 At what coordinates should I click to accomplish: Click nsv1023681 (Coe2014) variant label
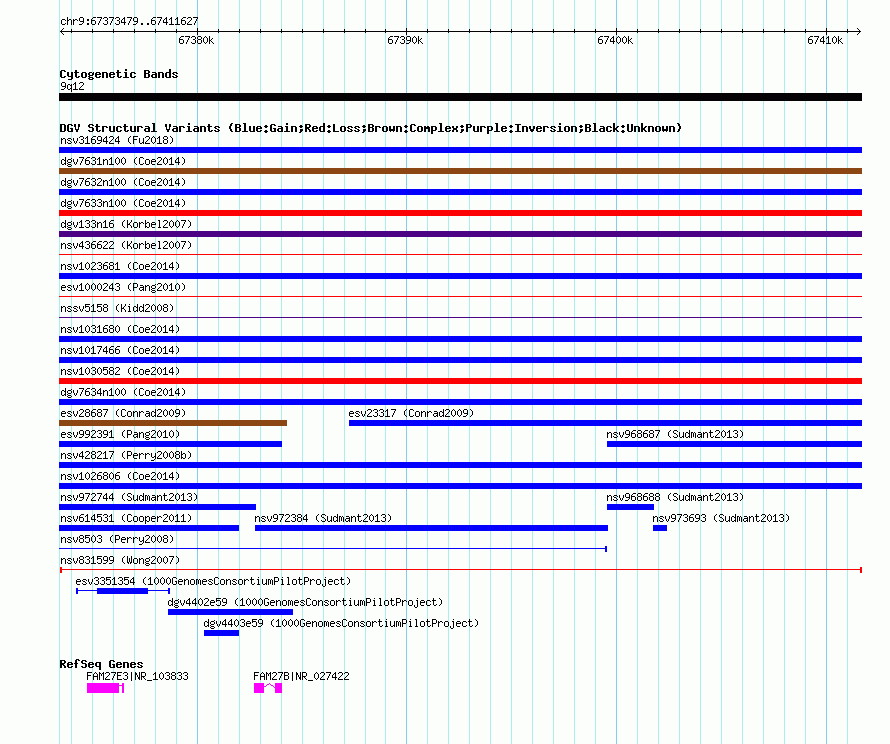tap(120, 266)
